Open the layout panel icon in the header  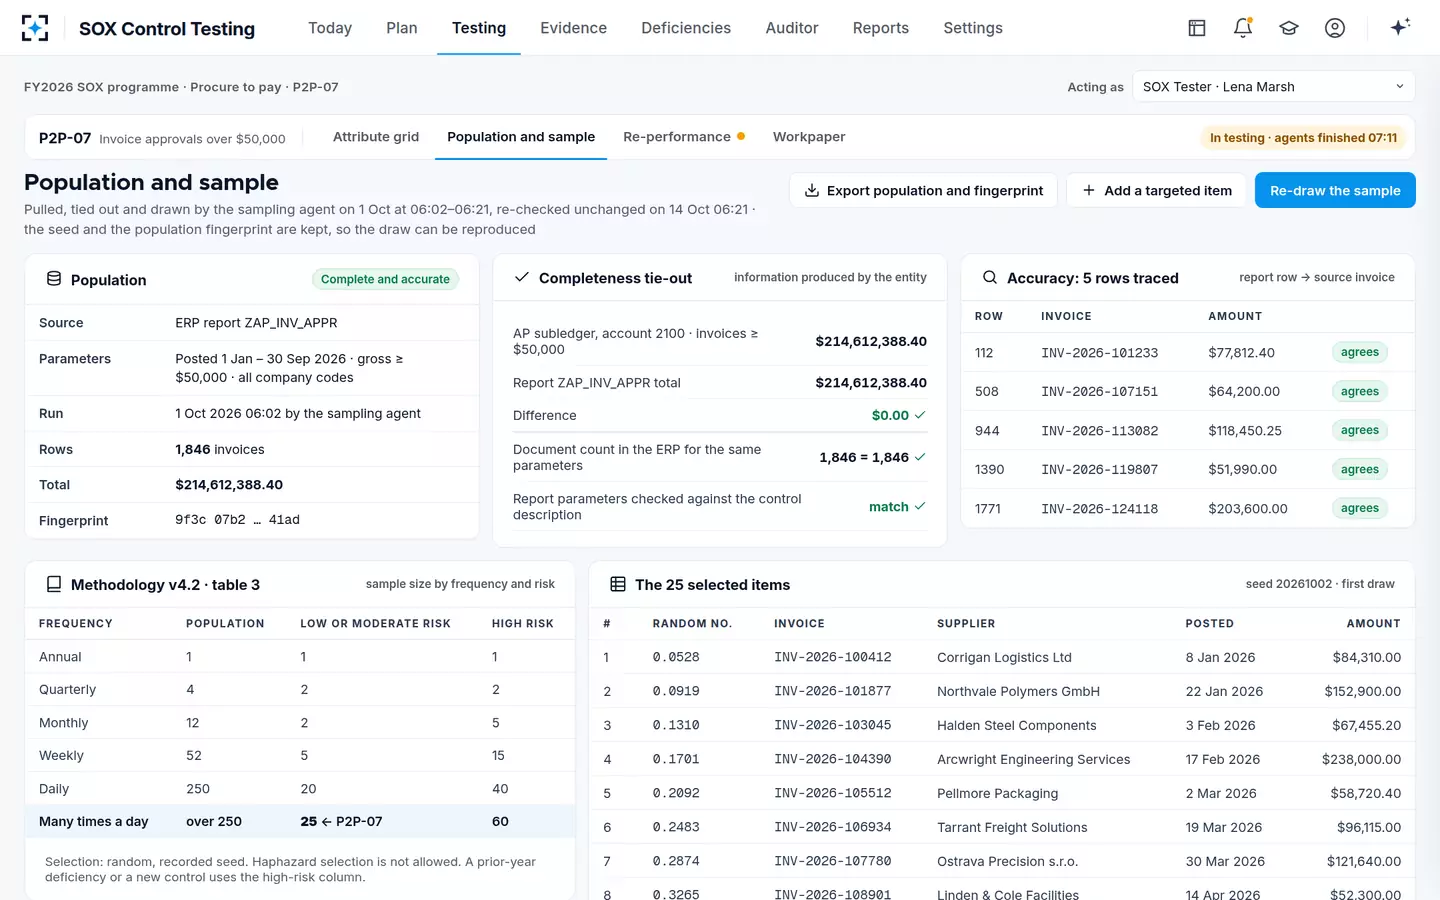click(x=1197, y=28)
